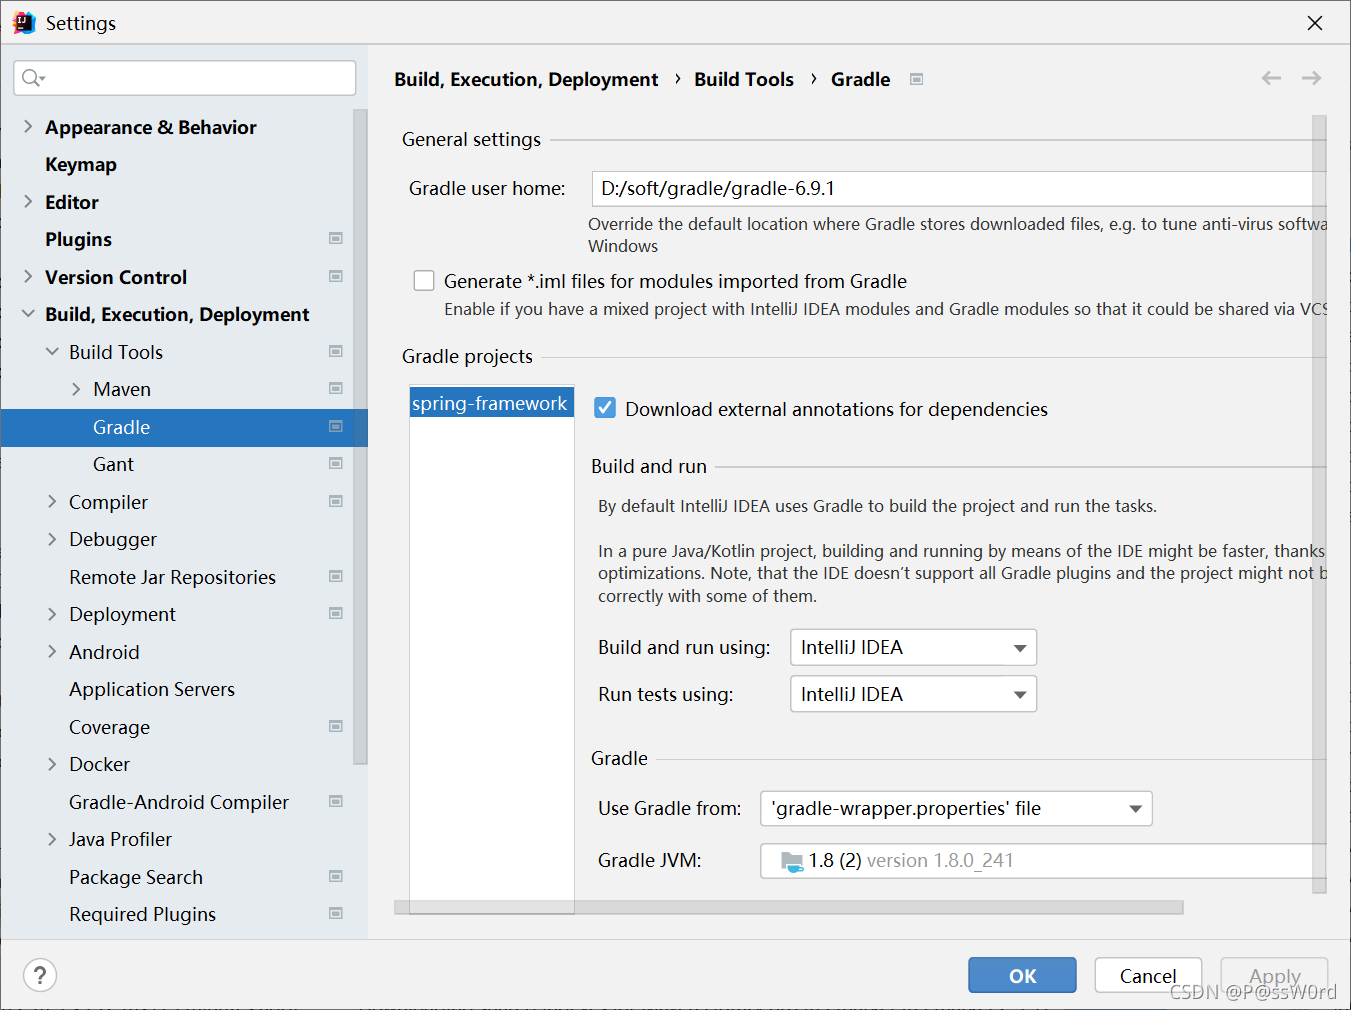Click the project-level icon beside Gant
This screenshot has height=1010, width=1351.
pos(336,464)
